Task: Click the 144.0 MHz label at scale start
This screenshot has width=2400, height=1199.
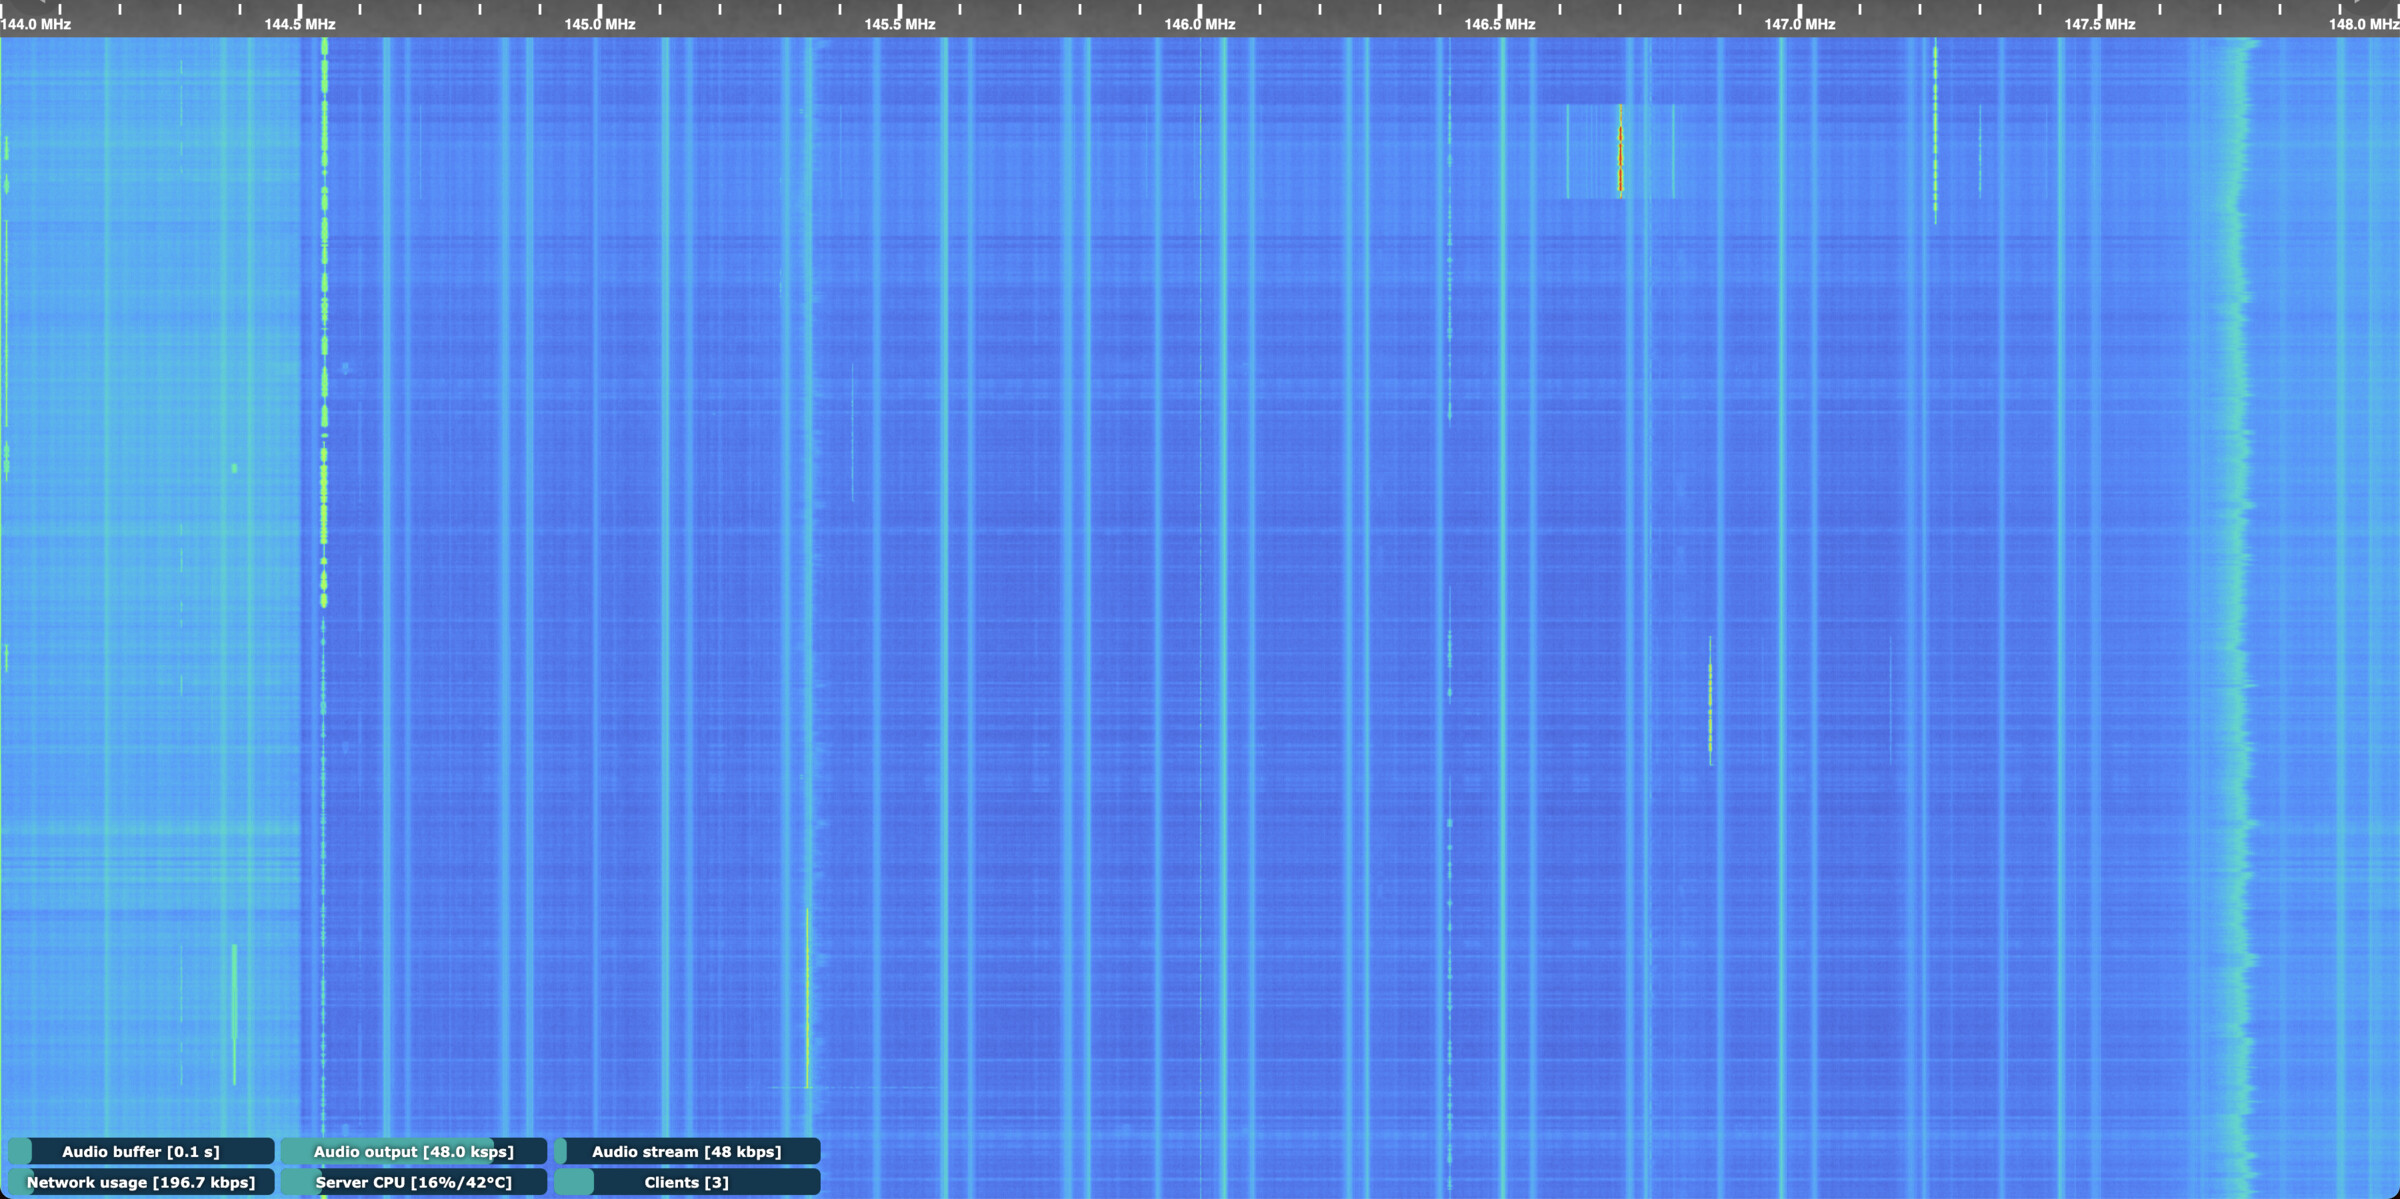Action: 36,24
